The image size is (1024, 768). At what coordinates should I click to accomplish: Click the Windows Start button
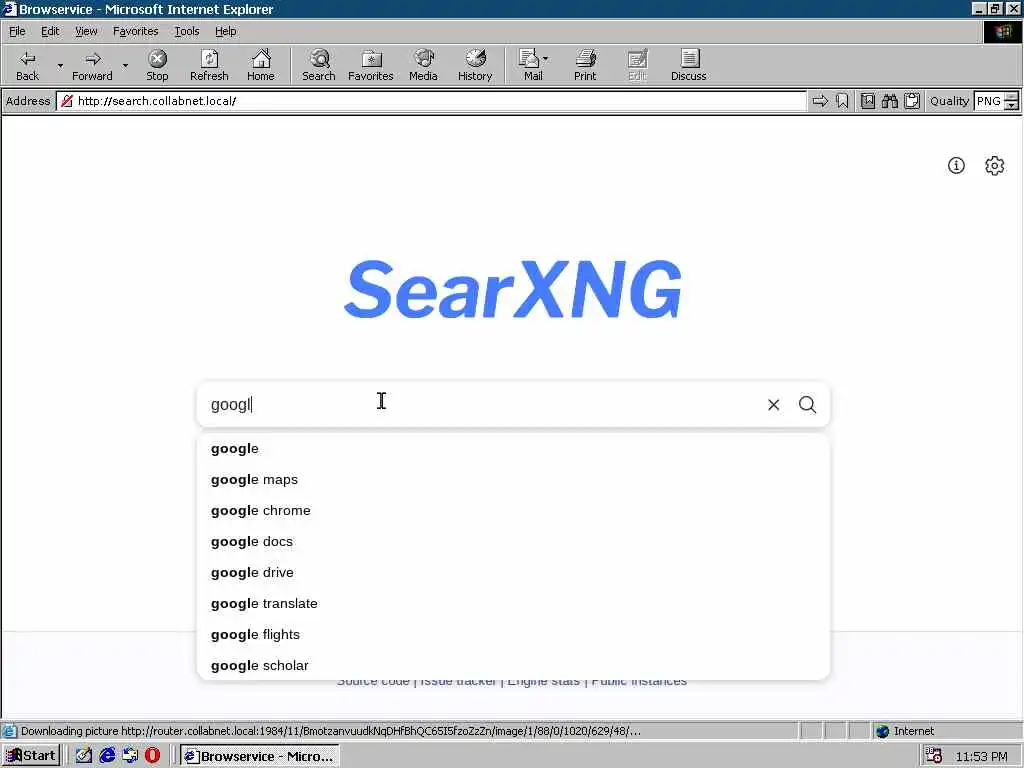click(x=31, y=756)
